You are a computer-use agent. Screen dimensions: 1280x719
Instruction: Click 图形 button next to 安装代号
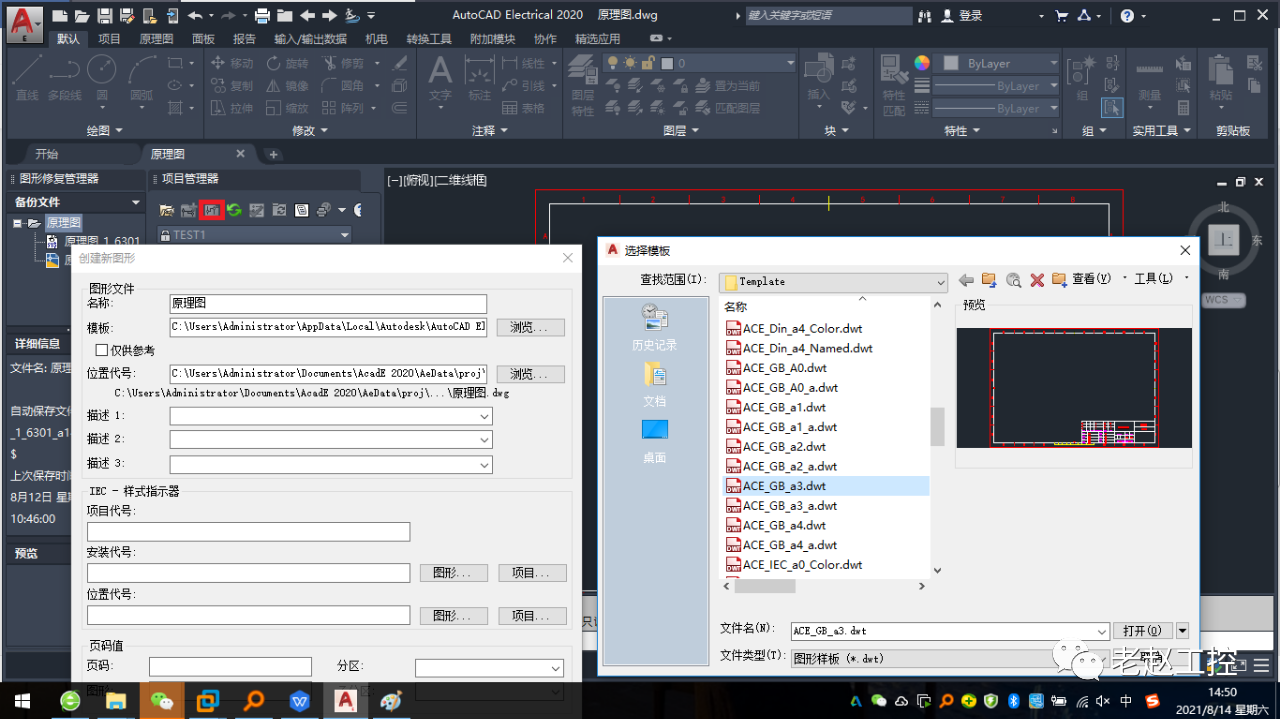(453, 573)
